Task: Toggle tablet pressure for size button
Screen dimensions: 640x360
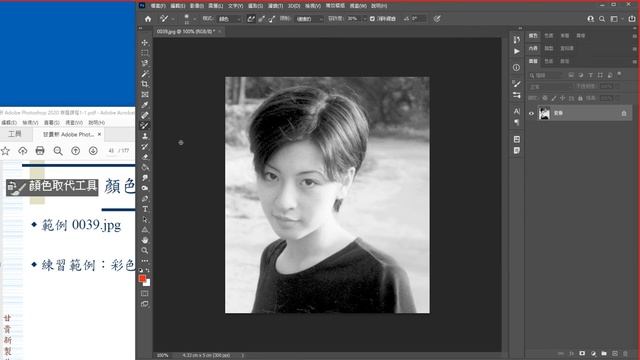Action: click(x=437, y=19)
